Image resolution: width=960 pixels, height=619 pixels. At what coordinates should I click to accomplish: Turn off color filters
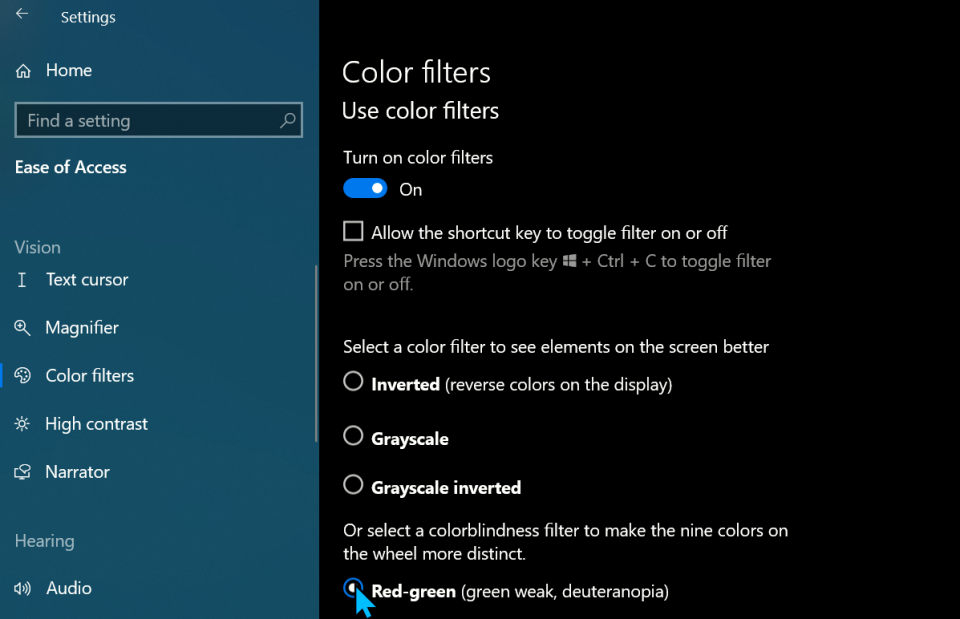(365, 188)
